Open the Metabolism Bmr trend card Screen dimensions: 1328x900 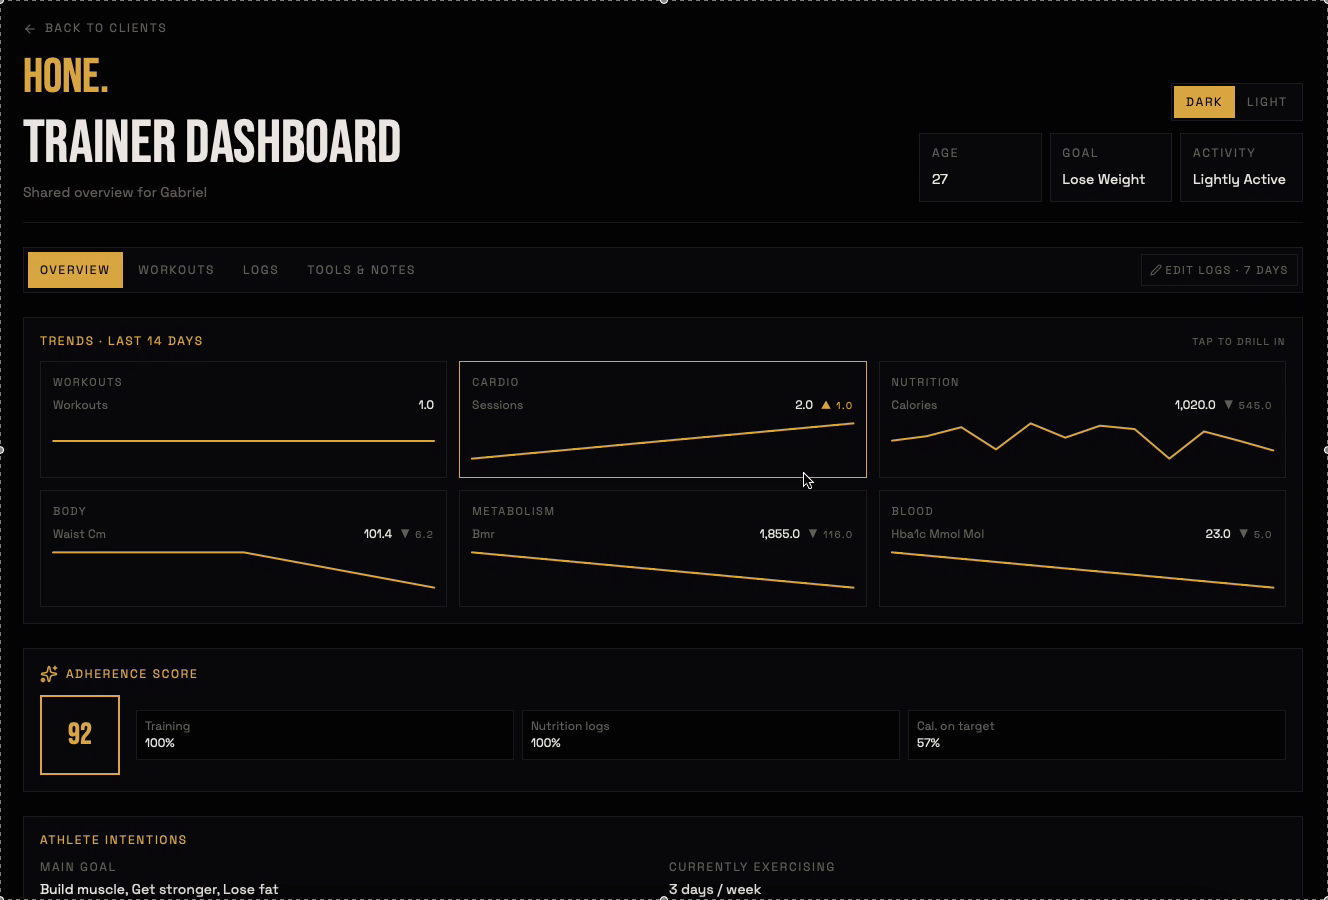(663, 548)
